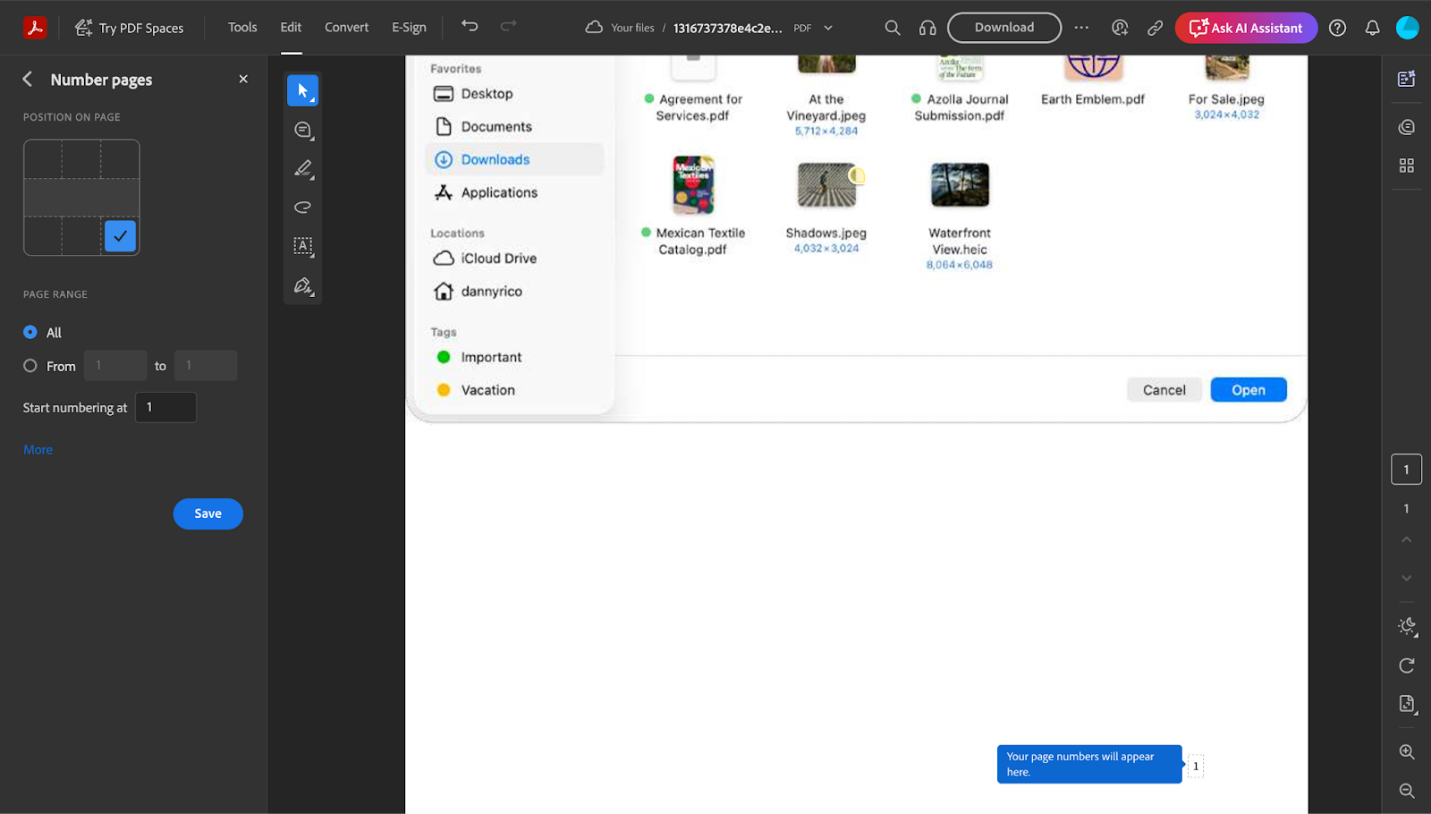Click the Start numbering at field
The image size is (1431, 814).
pyautogui.click(x=166, y=407)
